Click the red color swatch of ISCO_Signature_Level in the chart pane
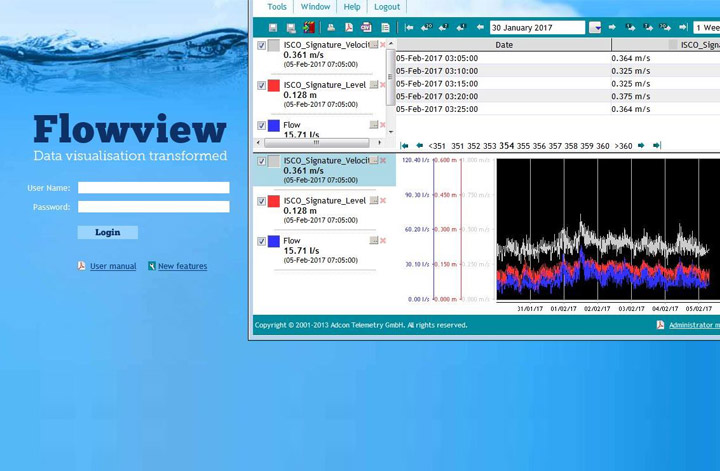 (x=274, y=201)
